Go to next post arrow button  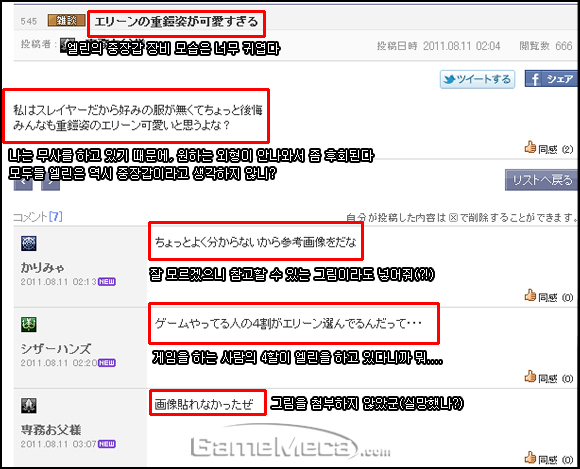coord(51,183)
